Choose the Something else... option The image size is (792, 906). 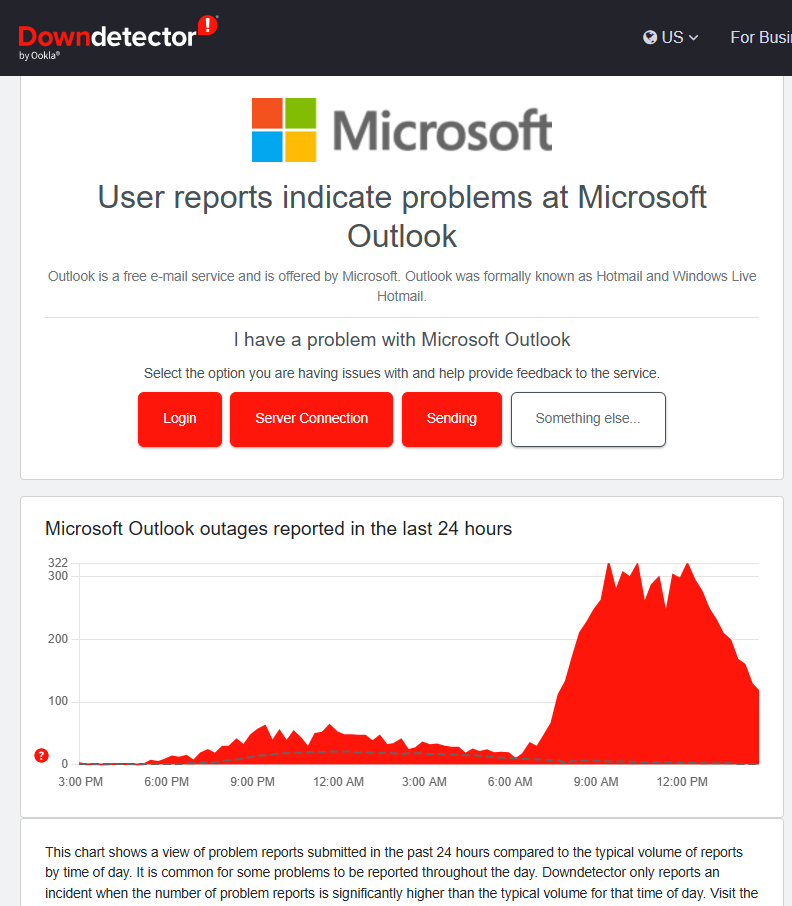pos(588,419)
